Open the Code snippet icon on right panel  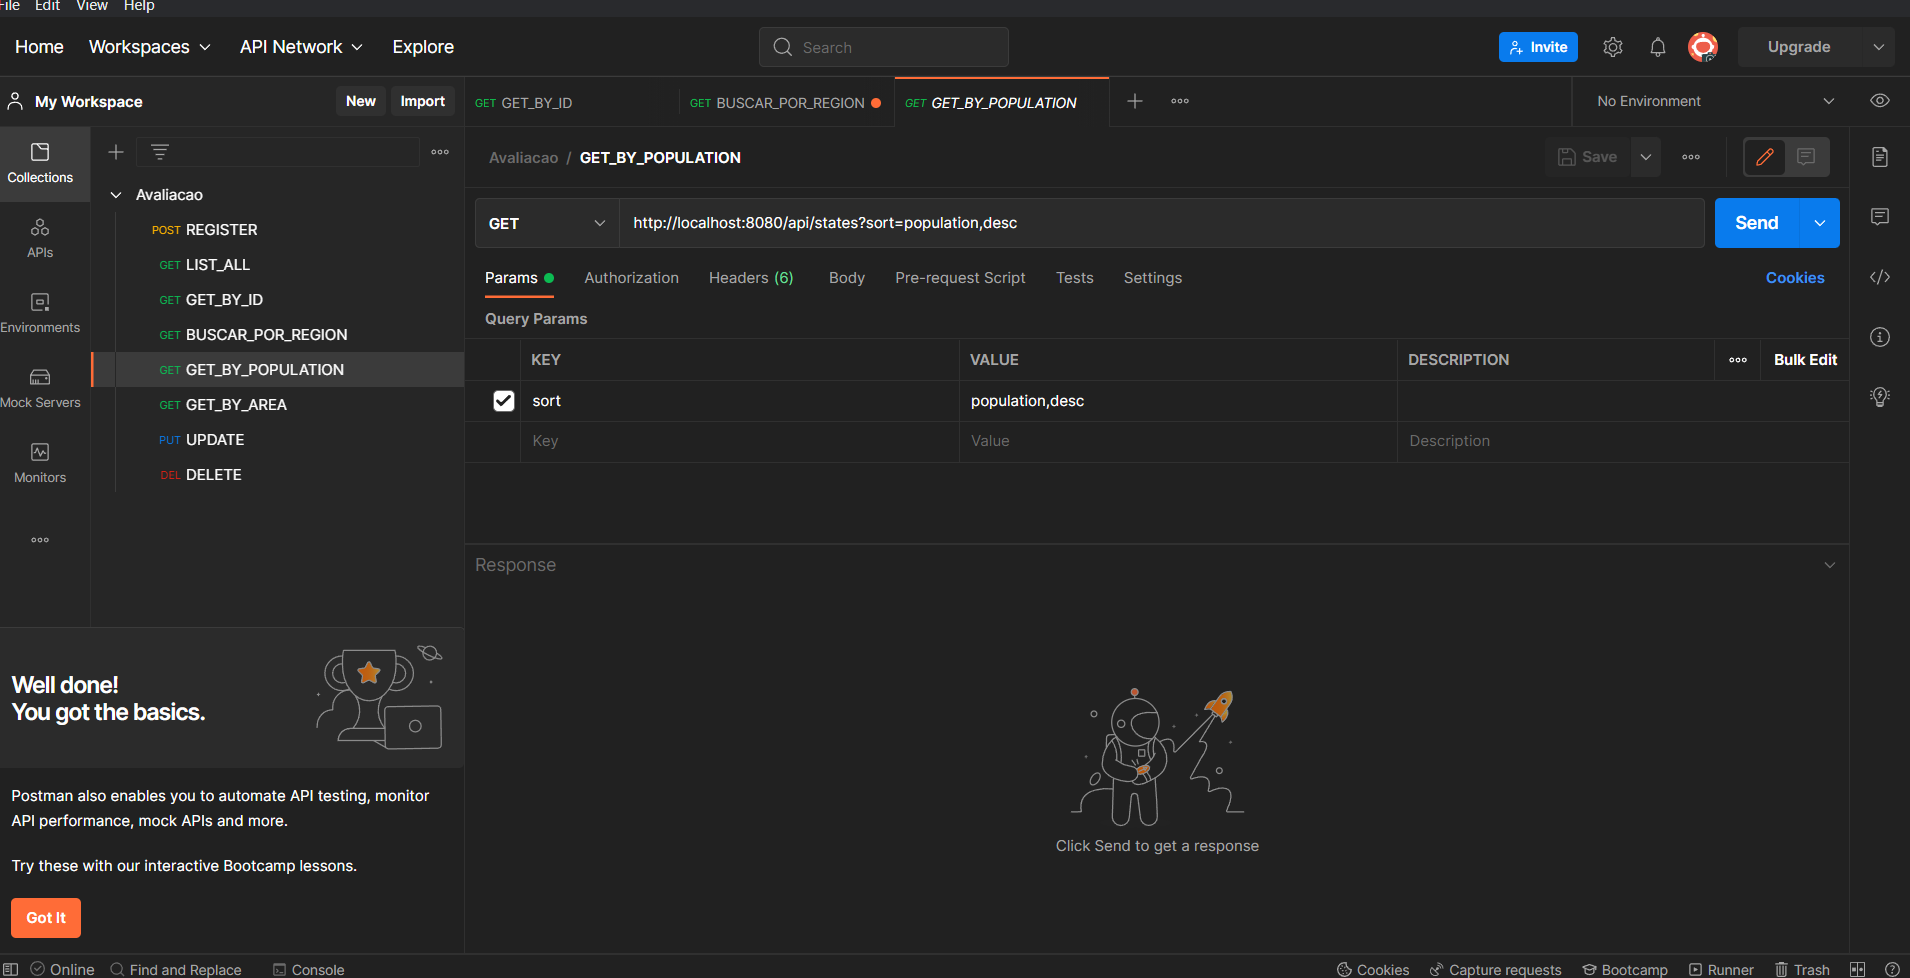coord(1881,277)
